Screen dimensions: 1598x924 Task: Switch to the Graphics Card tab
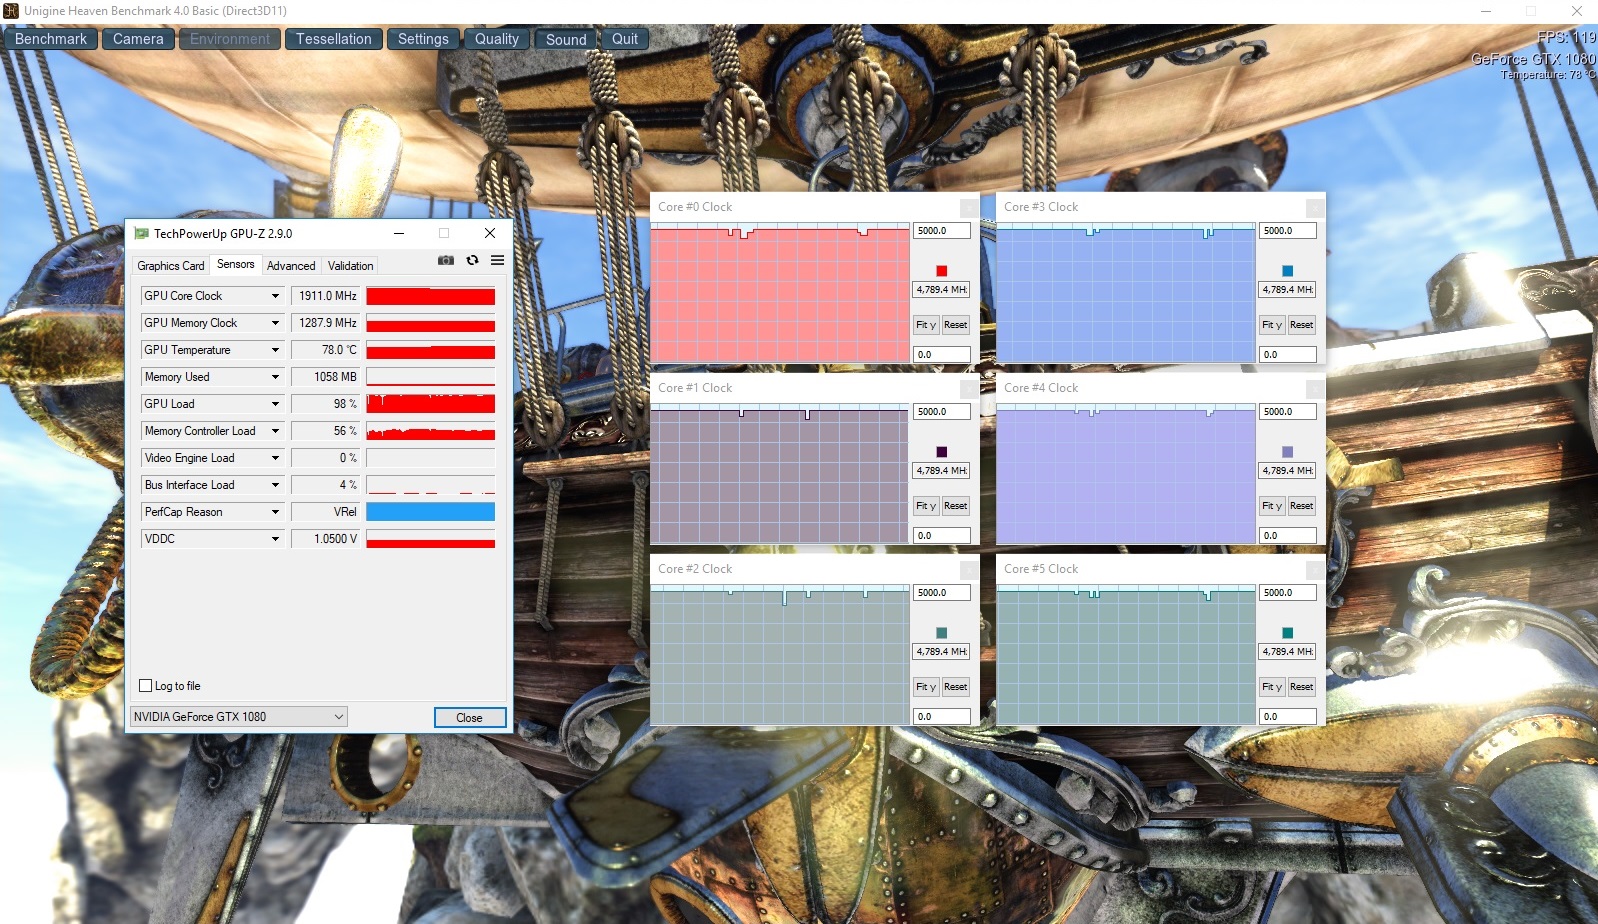tap(171, 266)
